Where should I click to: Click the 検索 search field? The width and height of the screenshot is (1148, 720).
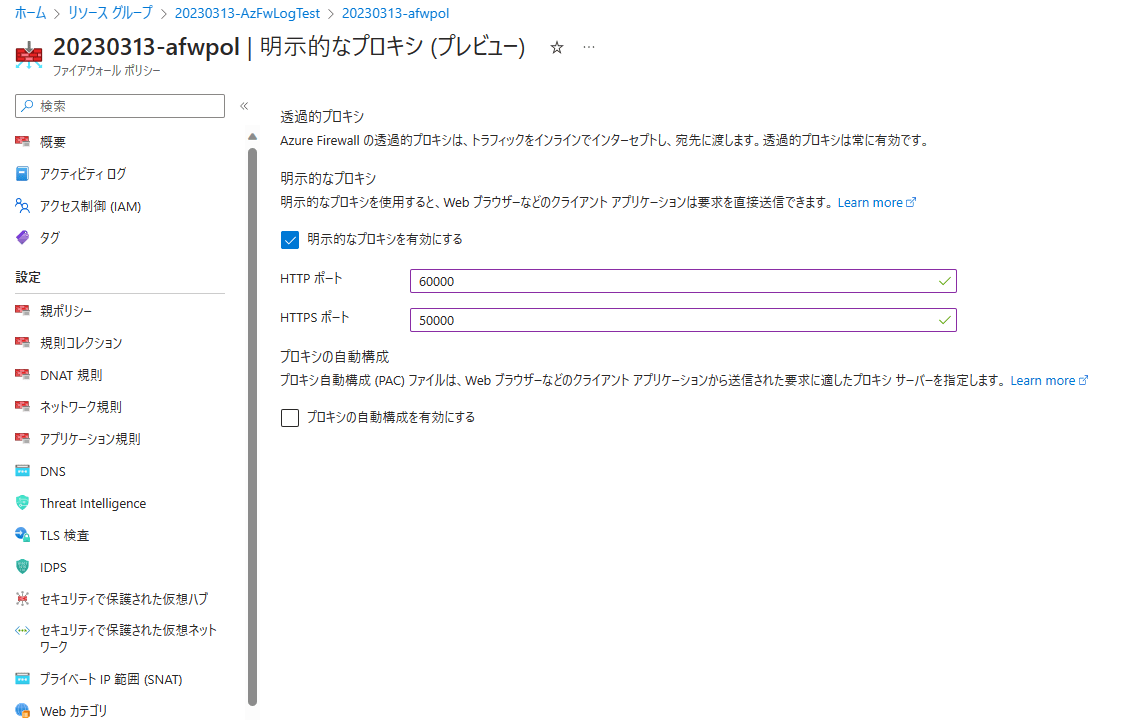point(120,106)
